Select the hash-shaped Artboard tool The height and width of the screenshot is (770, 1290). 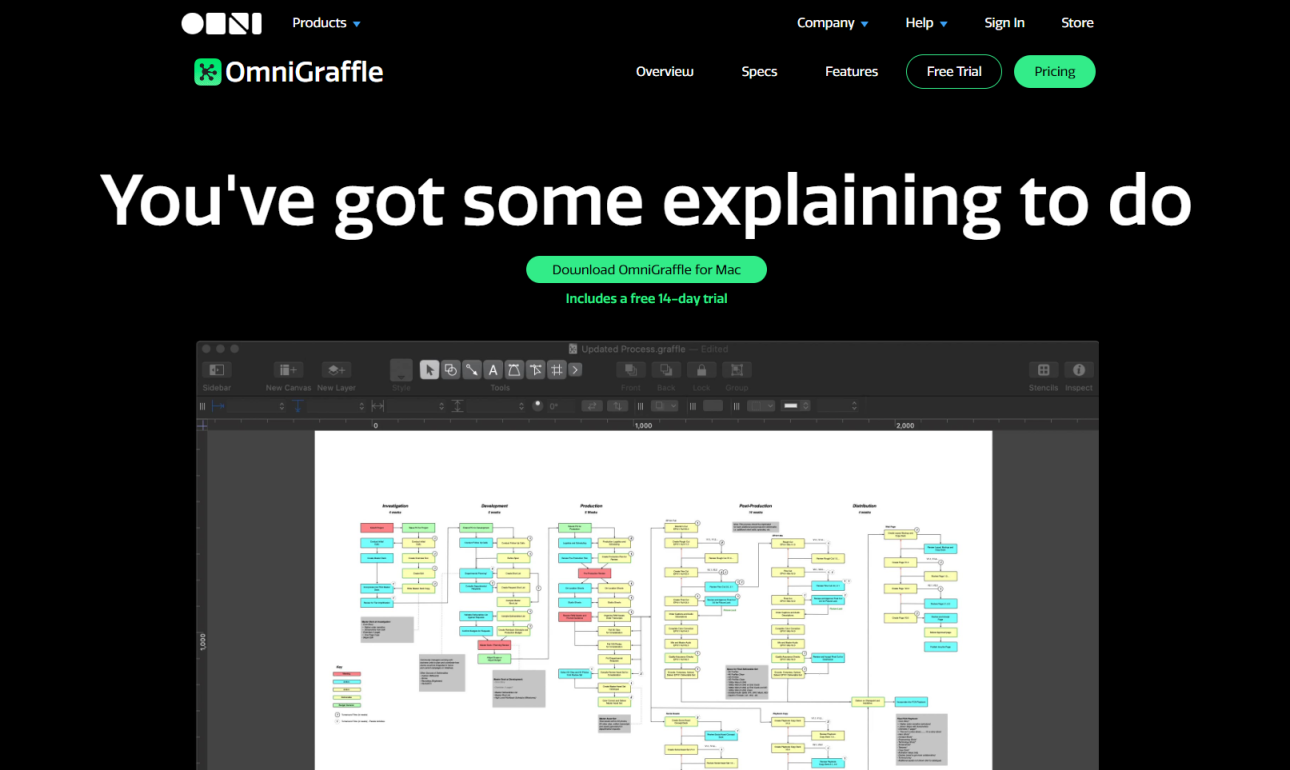coord(556,370)
